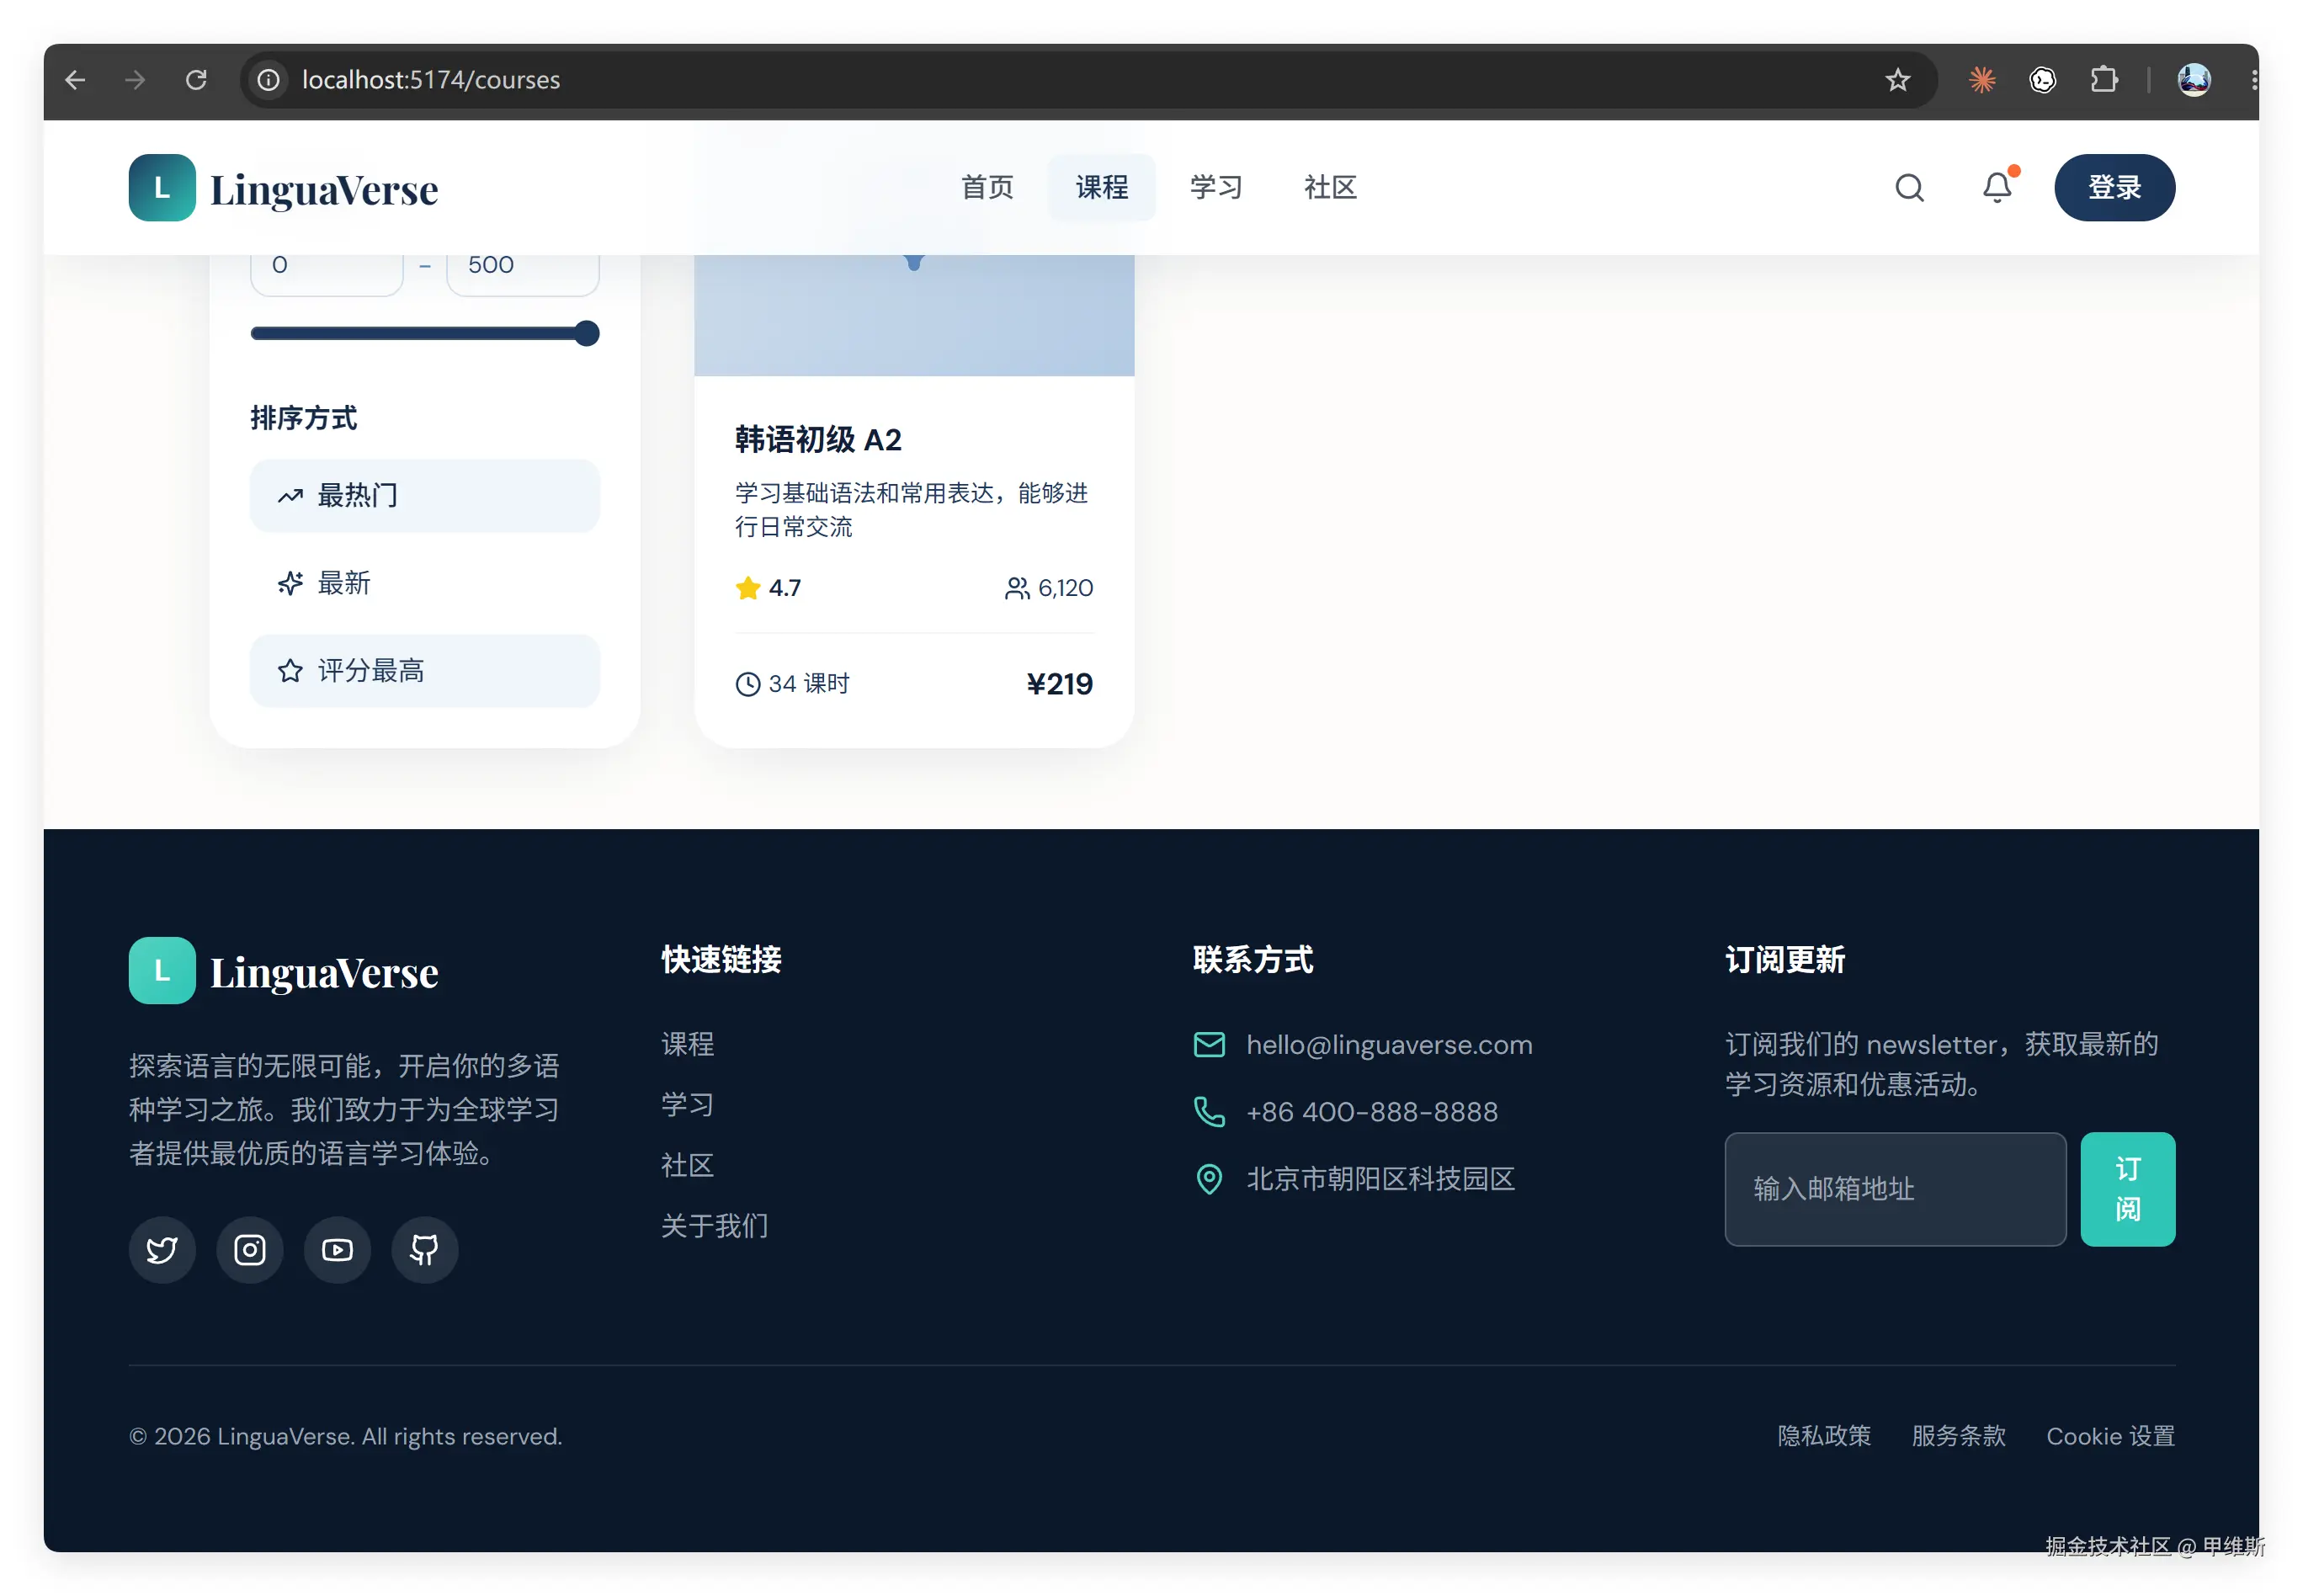This screenshot has width=2303, height=1596.
Task: Open the GitHub footer icon
Action: (425, 1249)
